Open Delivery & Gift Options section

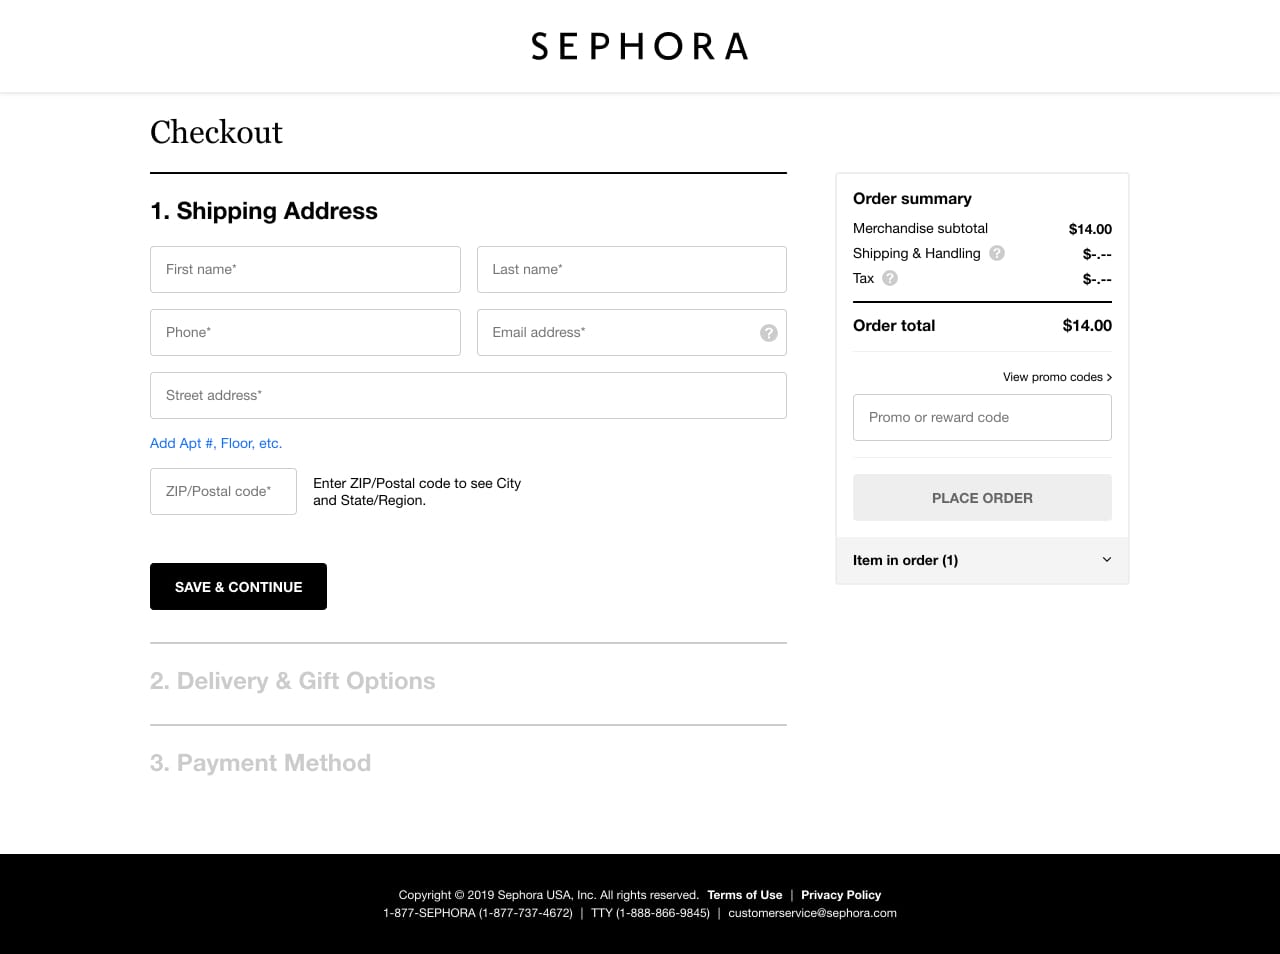293,681
